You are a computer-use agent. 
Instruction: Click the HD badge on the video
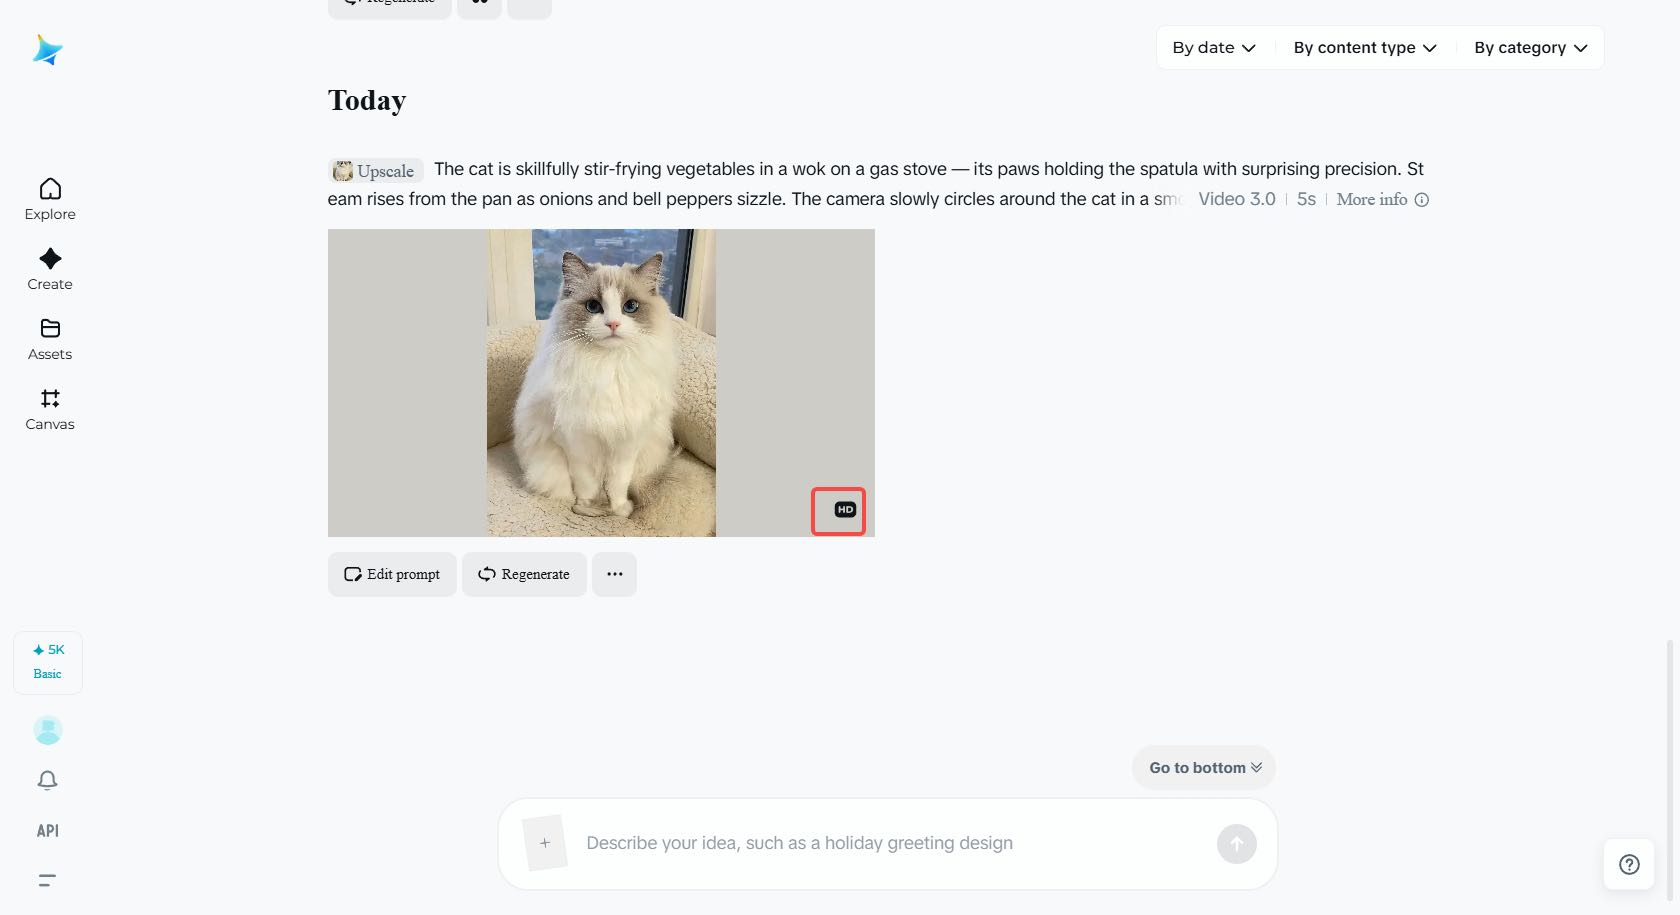[845, 510]
